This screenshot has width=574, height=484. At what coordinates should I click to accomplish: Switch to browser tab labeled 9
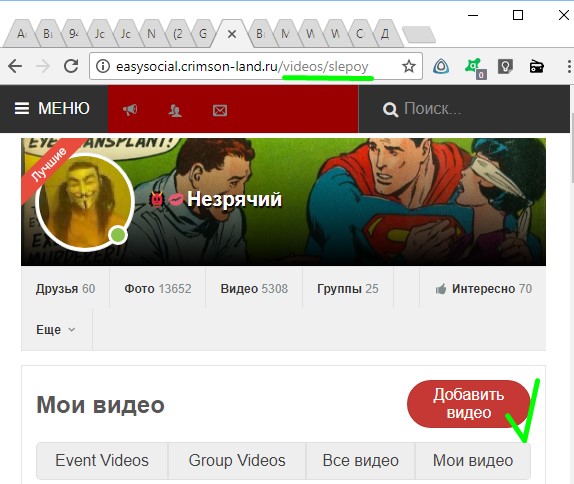coord(73,34)
